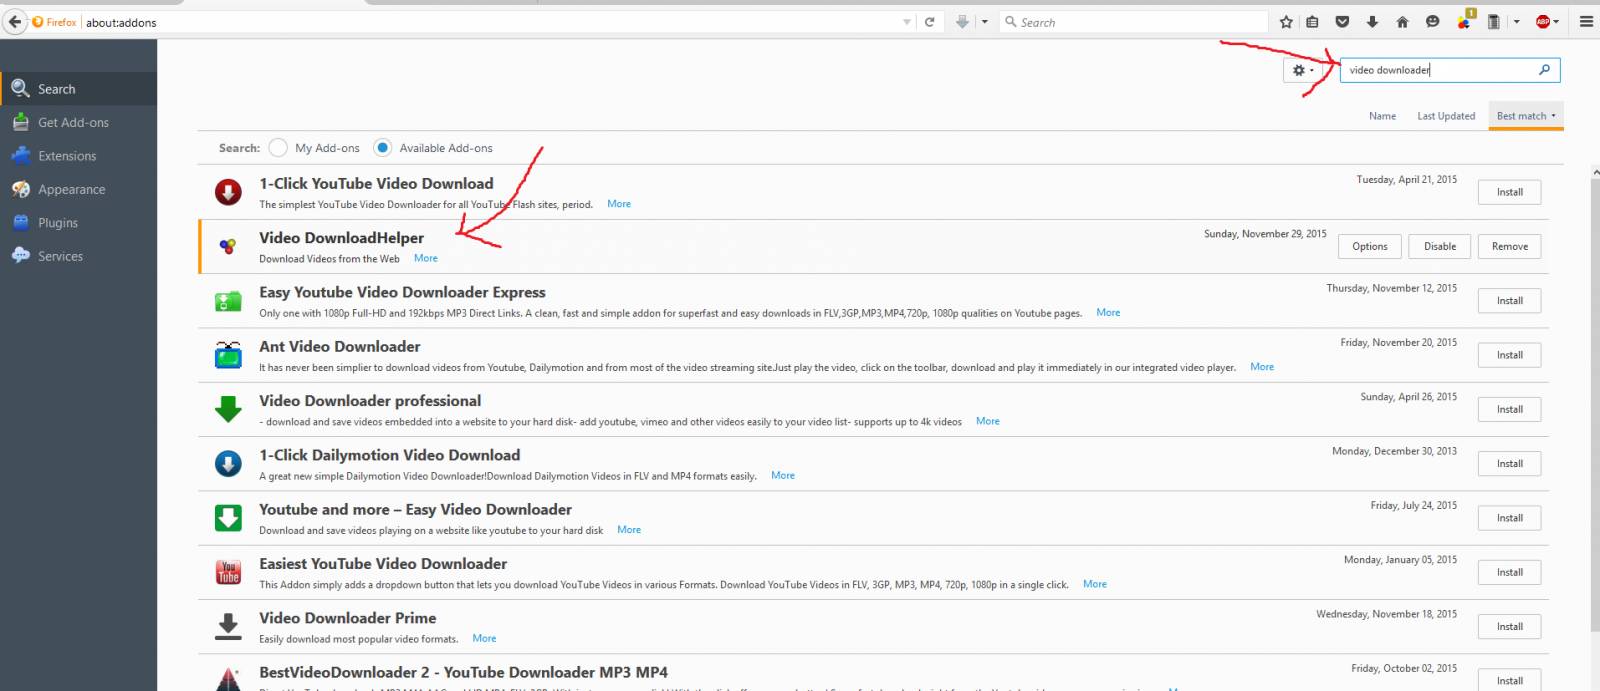This screenshot has height=691, width=1600.
Task: Open the add-ons tools gear dropdown
Action: tap(1303, 70)
